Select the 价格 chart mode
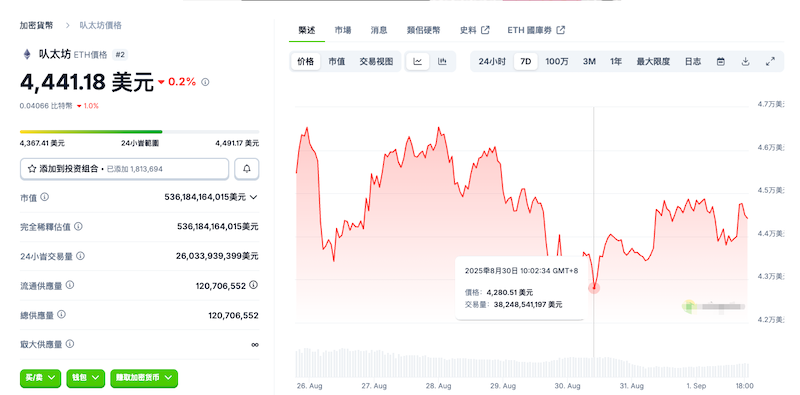Viewport: 800px width, 395px height. (306, 62)
